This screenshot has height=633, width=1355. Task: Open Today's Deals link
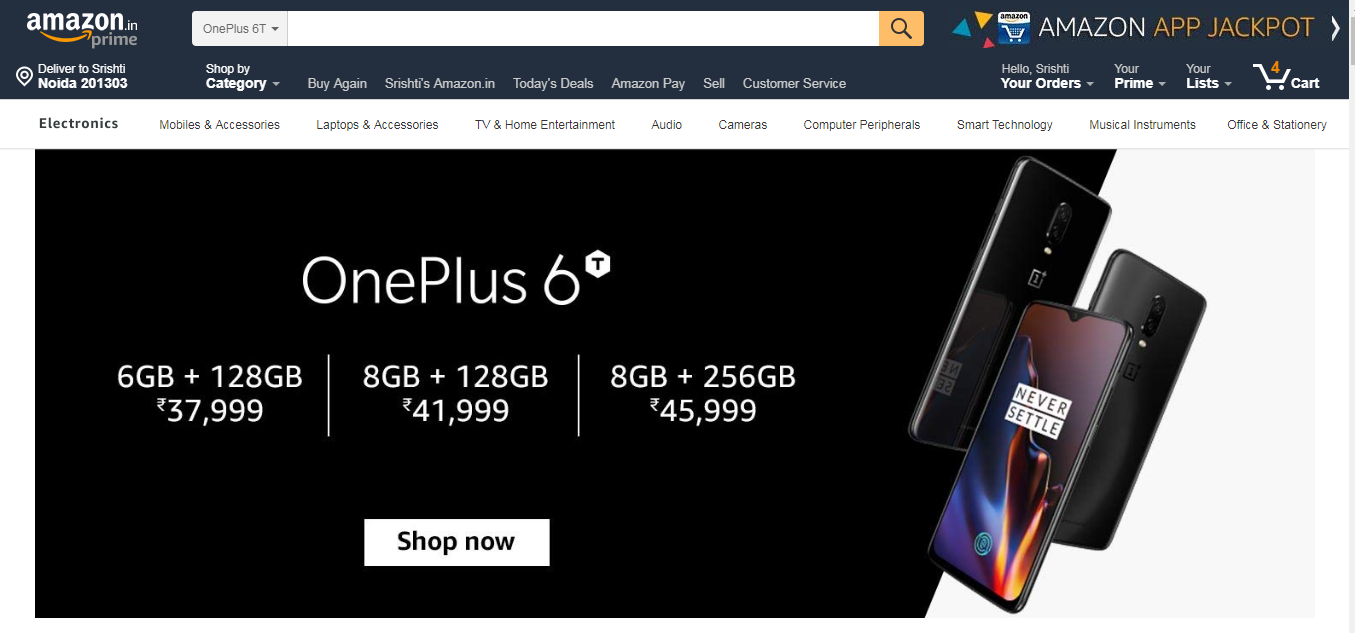[553, 83]
